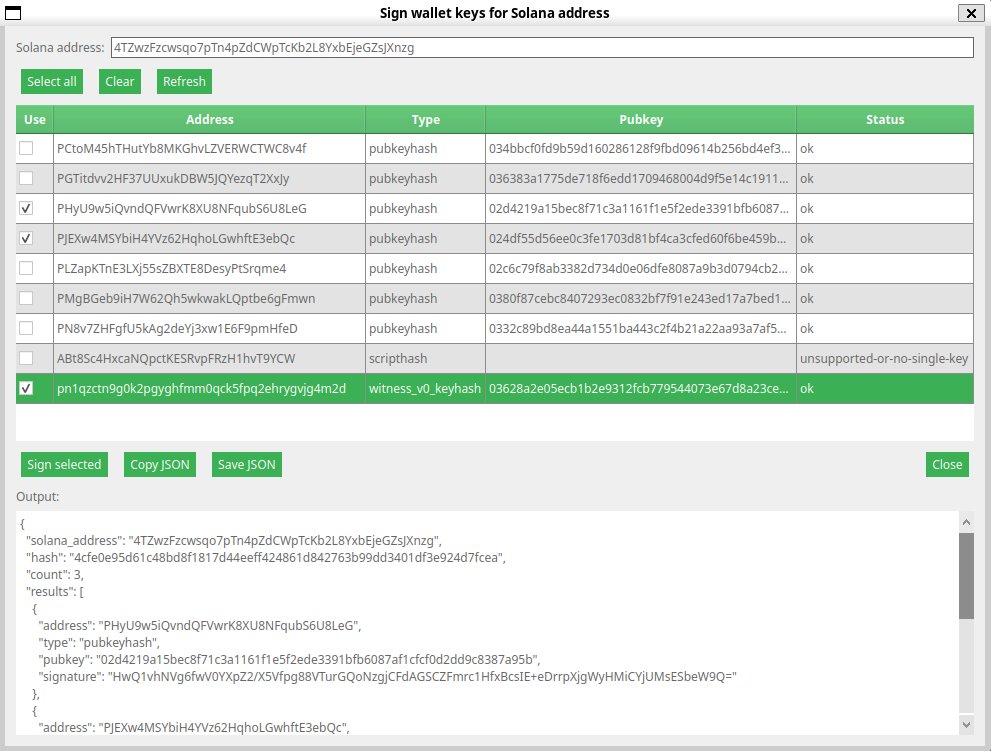Click pubkey cell starting 03628a2e05ecb1b2
The height and width of the screenshot is (751, 991).
coord(641,389)
